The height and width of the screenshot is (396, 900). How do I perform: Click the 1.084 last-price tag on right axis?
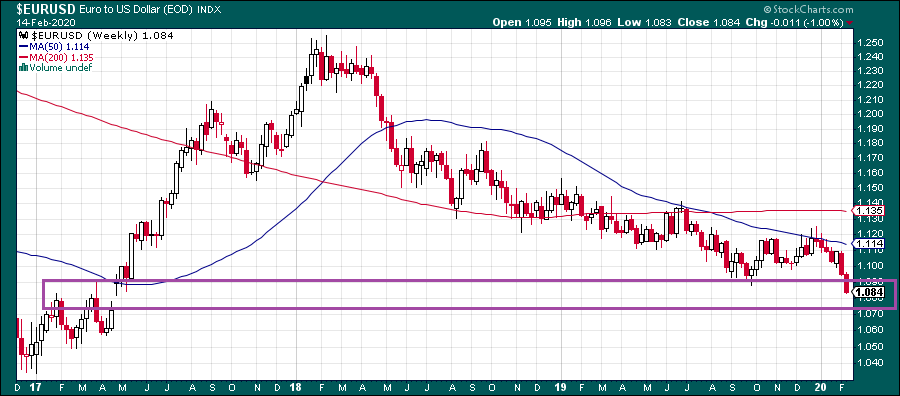pyautogui.click(x=868, y=293)
